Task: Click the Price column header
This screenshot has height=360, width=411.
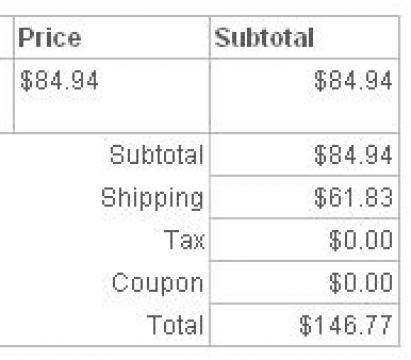Action: pos(50,38)
